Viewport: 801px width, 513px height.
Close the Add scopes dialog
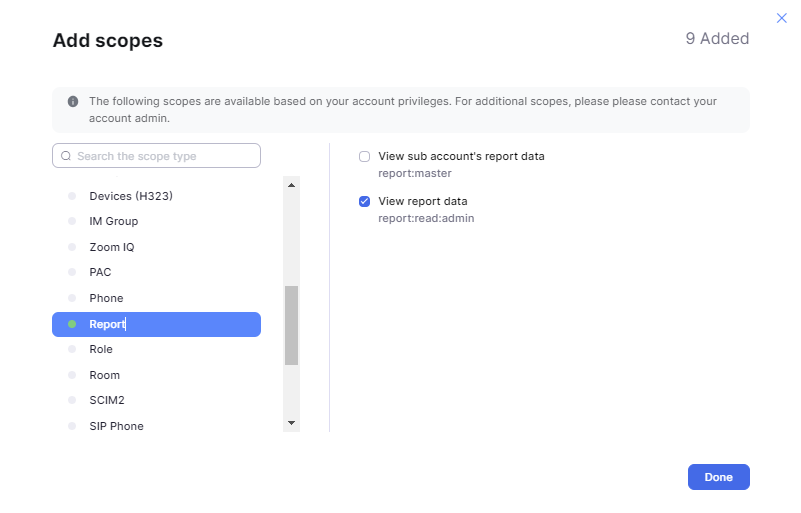[x=781, y=18]
